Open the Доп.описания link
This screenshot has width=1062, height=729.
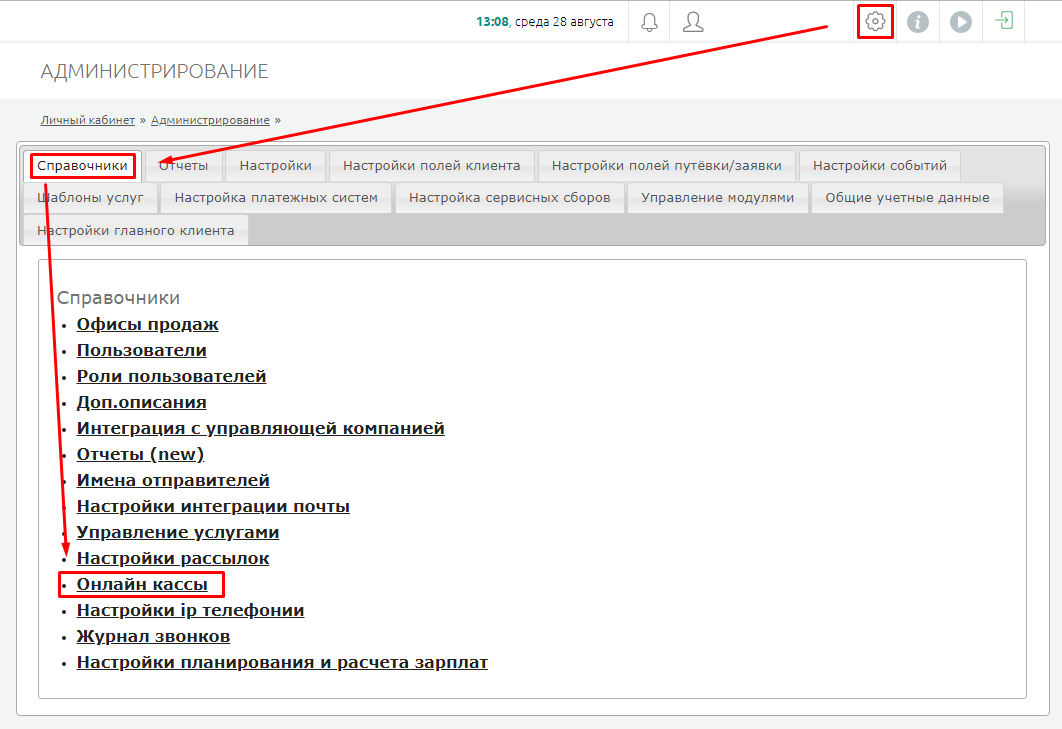(142, 402)
